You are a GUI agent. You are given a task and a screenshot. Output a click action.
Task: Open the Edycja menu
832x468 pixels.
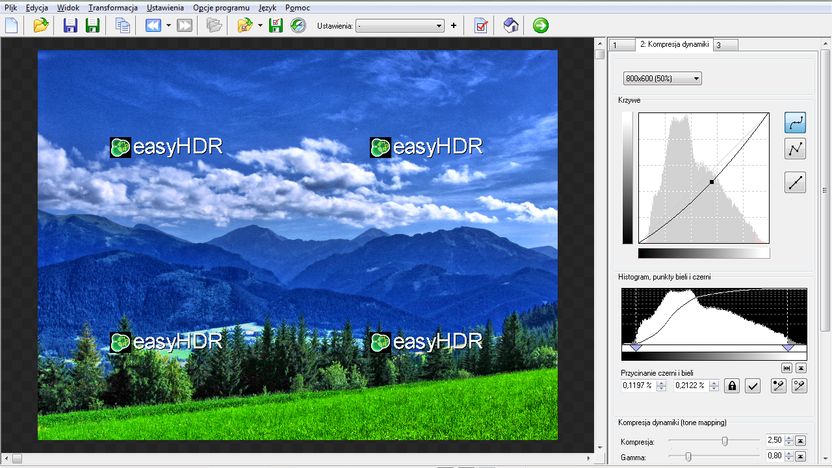click(37, 8)
